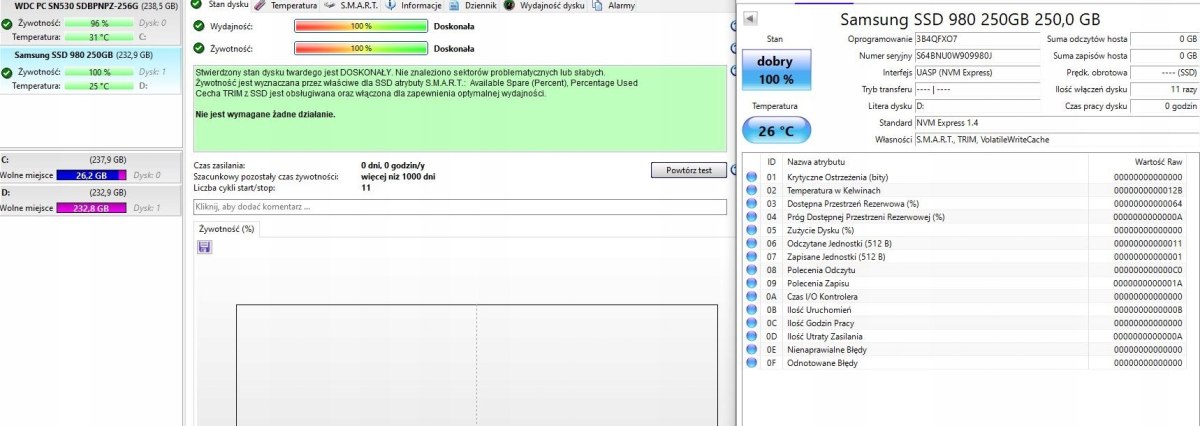The image size is (1200, 426).
Task: Click blue orb beside Dostępna Przestrzeń Rezerwowa
Action: coord(752,203)
